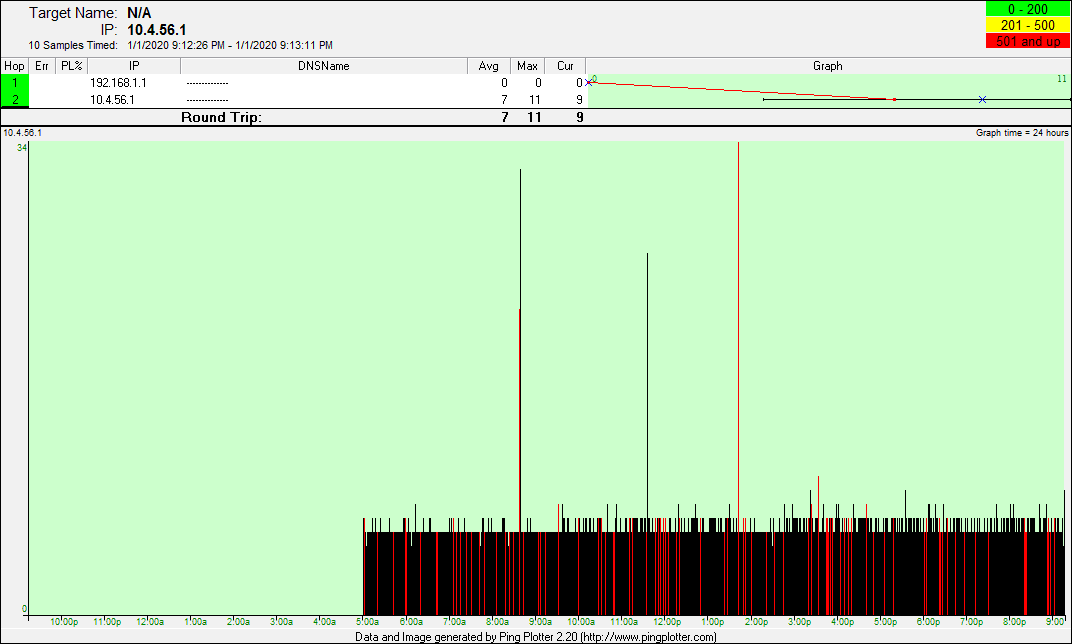Click the green hop 1 indicator
This screenshot has width=1072, height=644.
point(15,83)
